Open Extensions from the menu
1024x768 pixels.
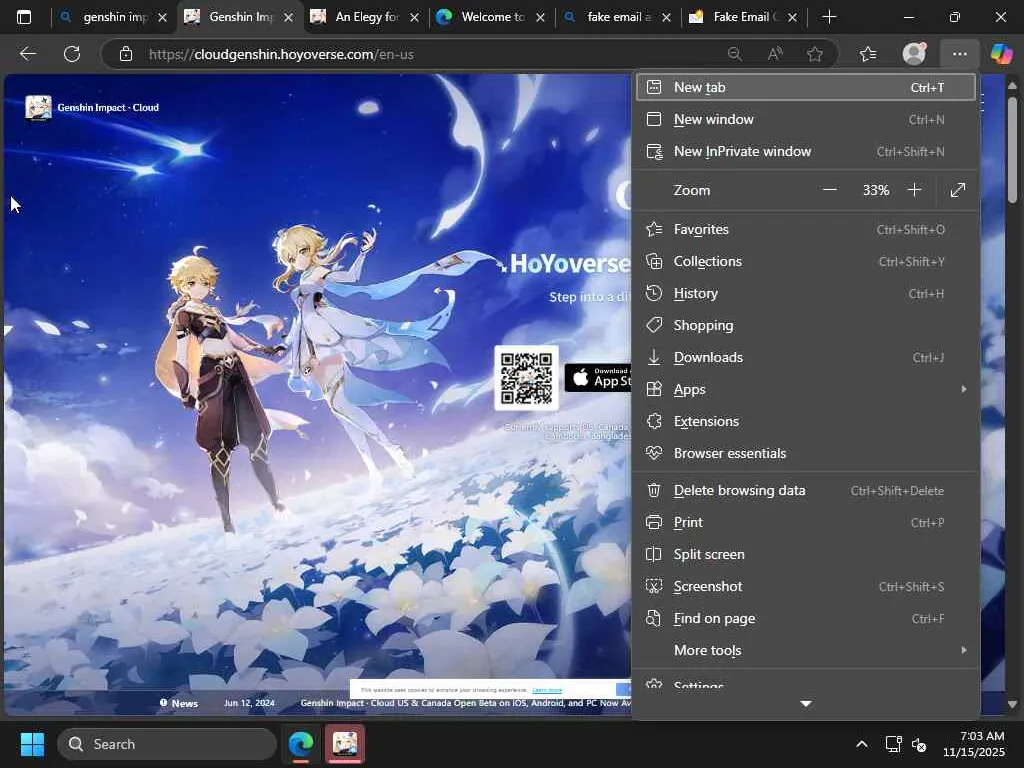pos(806,421)
